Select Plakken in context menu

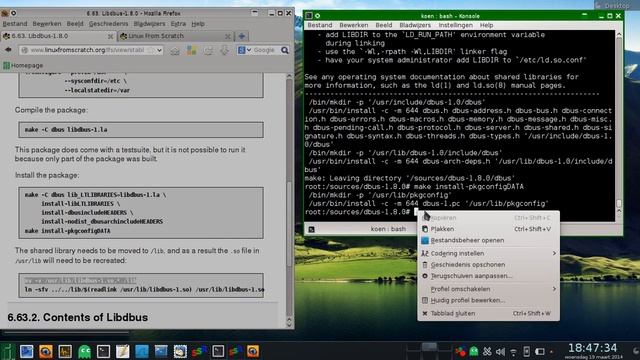pyautogui.click(x=488, y=229)
